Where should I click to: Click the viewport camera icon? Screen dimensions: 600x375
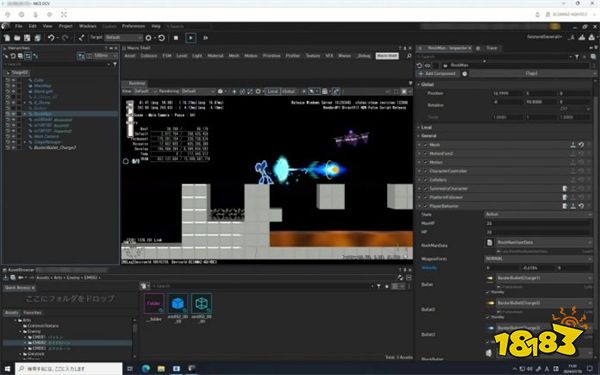click(220, 91)
